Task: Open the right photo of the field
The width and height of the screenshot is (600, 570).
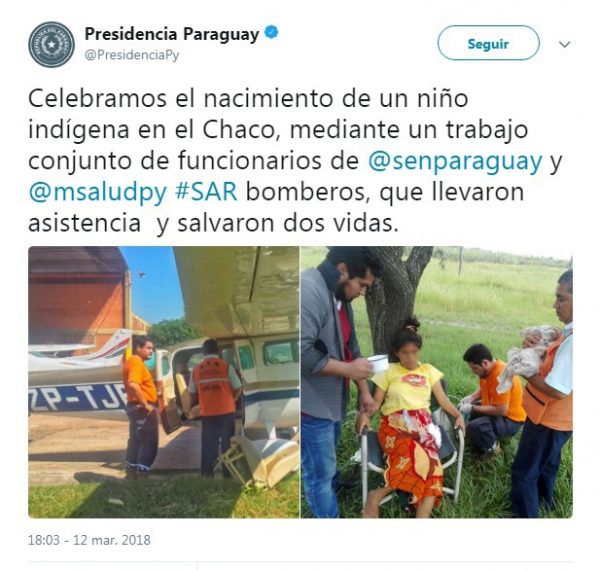Action: tap(437, 382)
